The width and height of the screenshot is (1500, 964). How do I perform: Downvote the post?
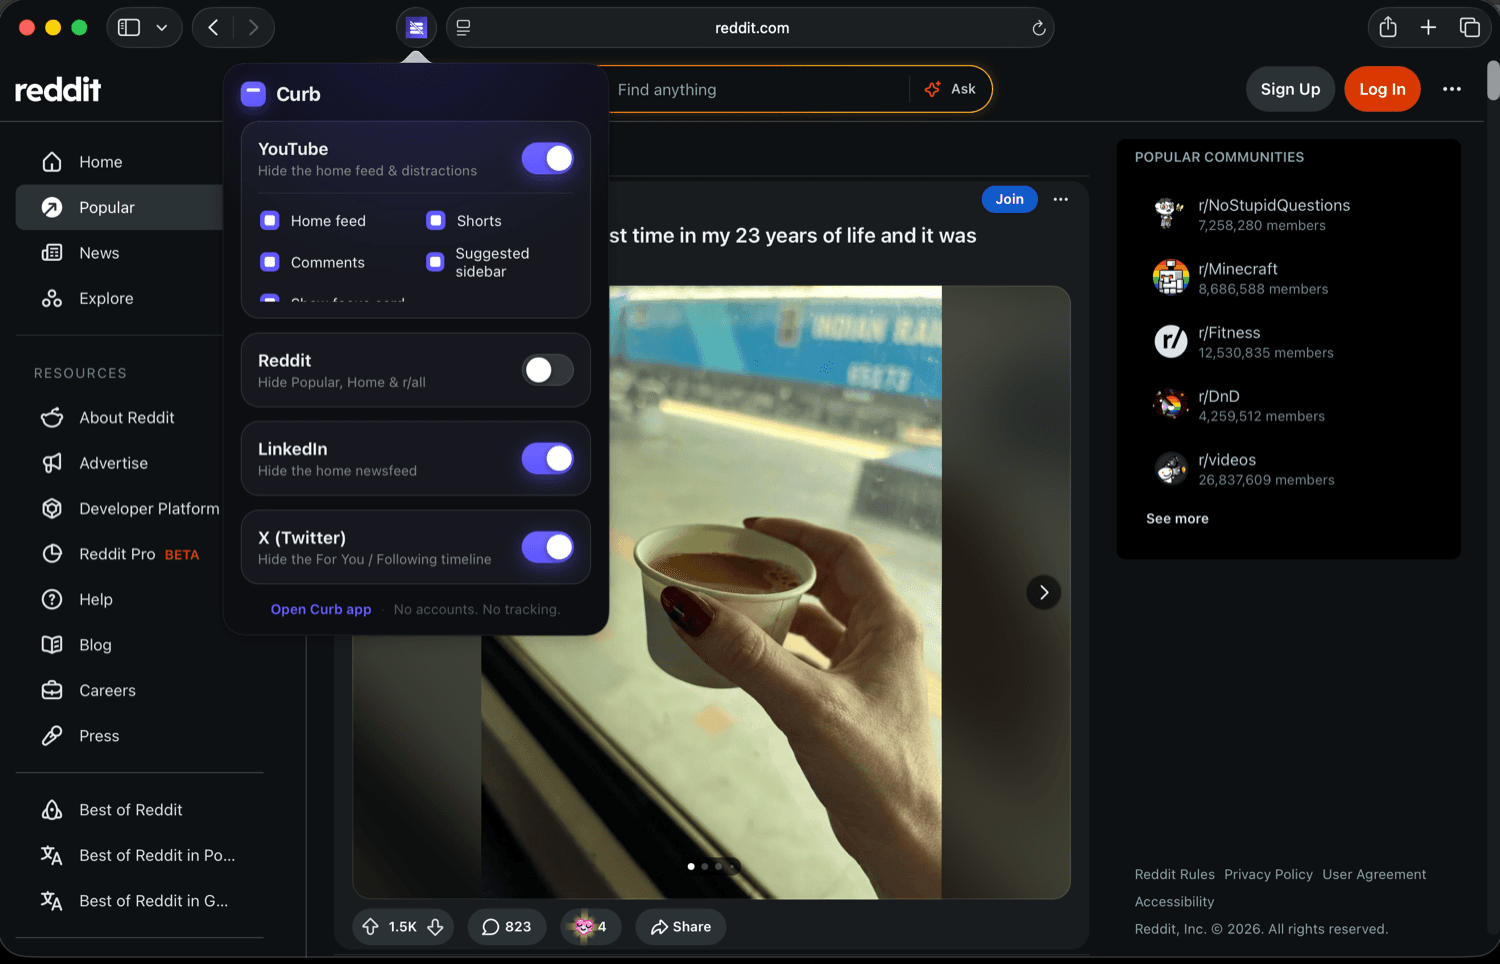(x=435, y=927)
